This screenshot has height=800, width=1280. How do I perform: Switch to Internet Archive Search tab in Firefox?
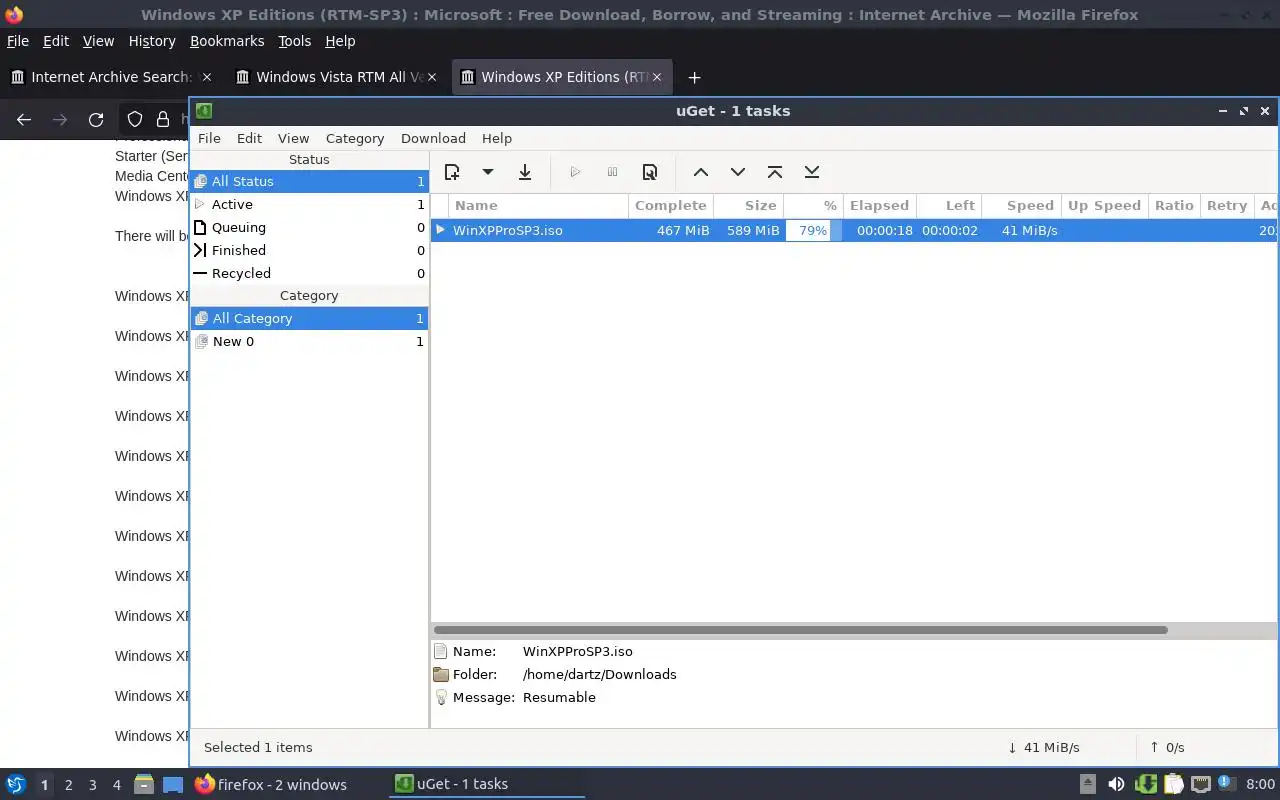coord(110,77)
